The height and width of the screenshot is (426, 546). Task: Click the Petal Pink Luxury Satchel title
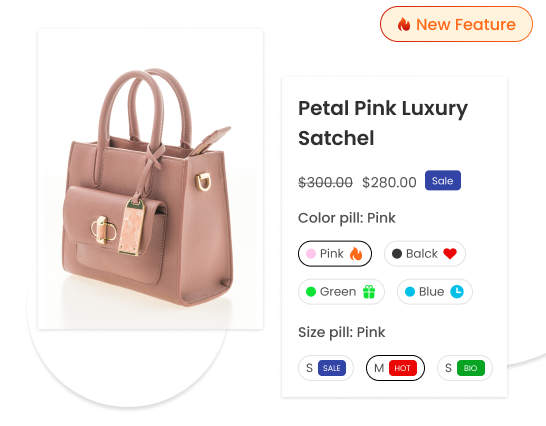coord(383,123)
